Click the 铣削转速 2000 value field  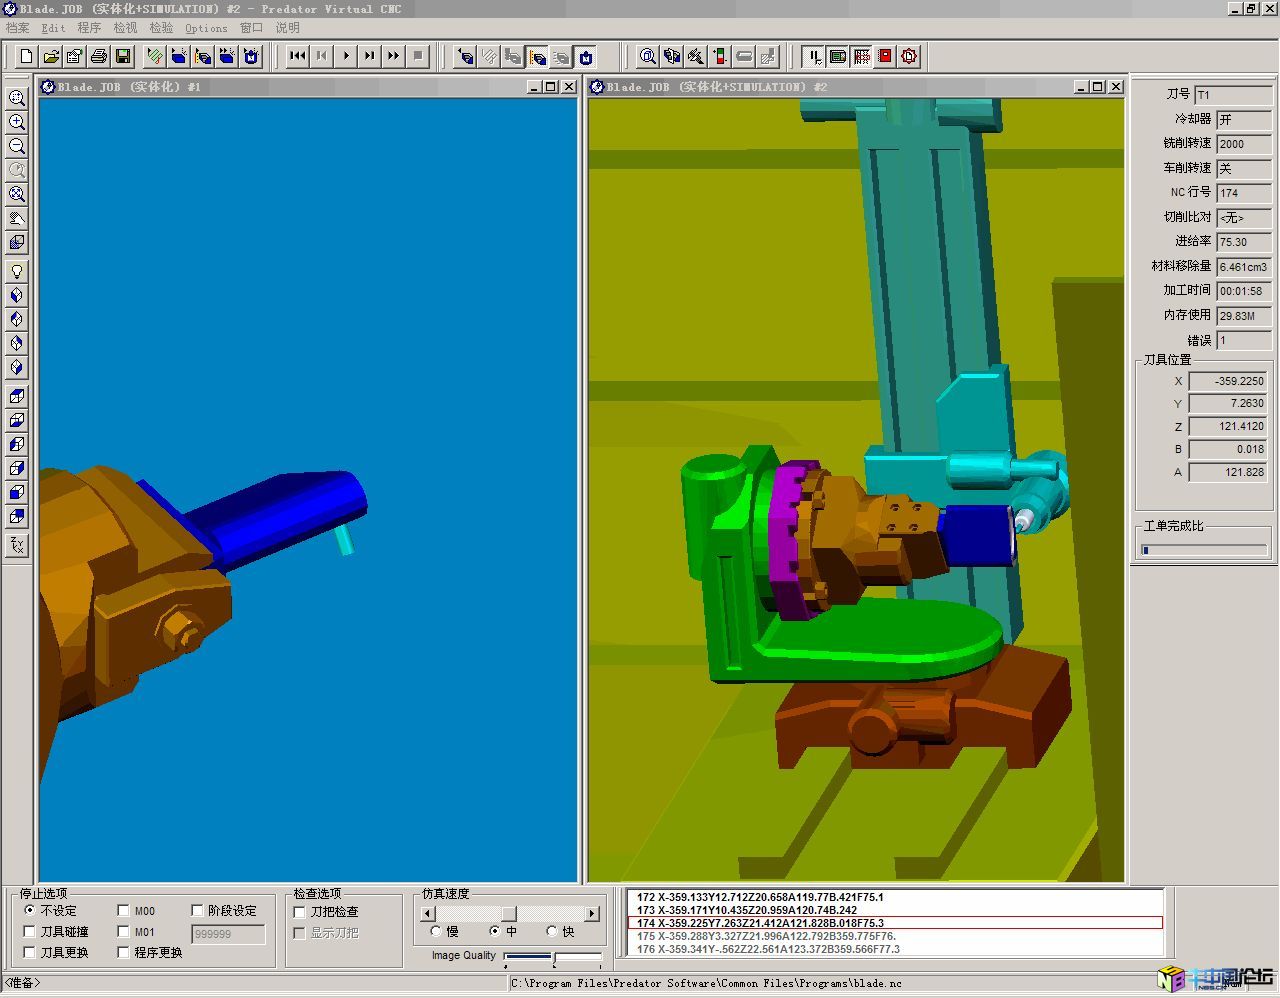[x=1244, y=144]
